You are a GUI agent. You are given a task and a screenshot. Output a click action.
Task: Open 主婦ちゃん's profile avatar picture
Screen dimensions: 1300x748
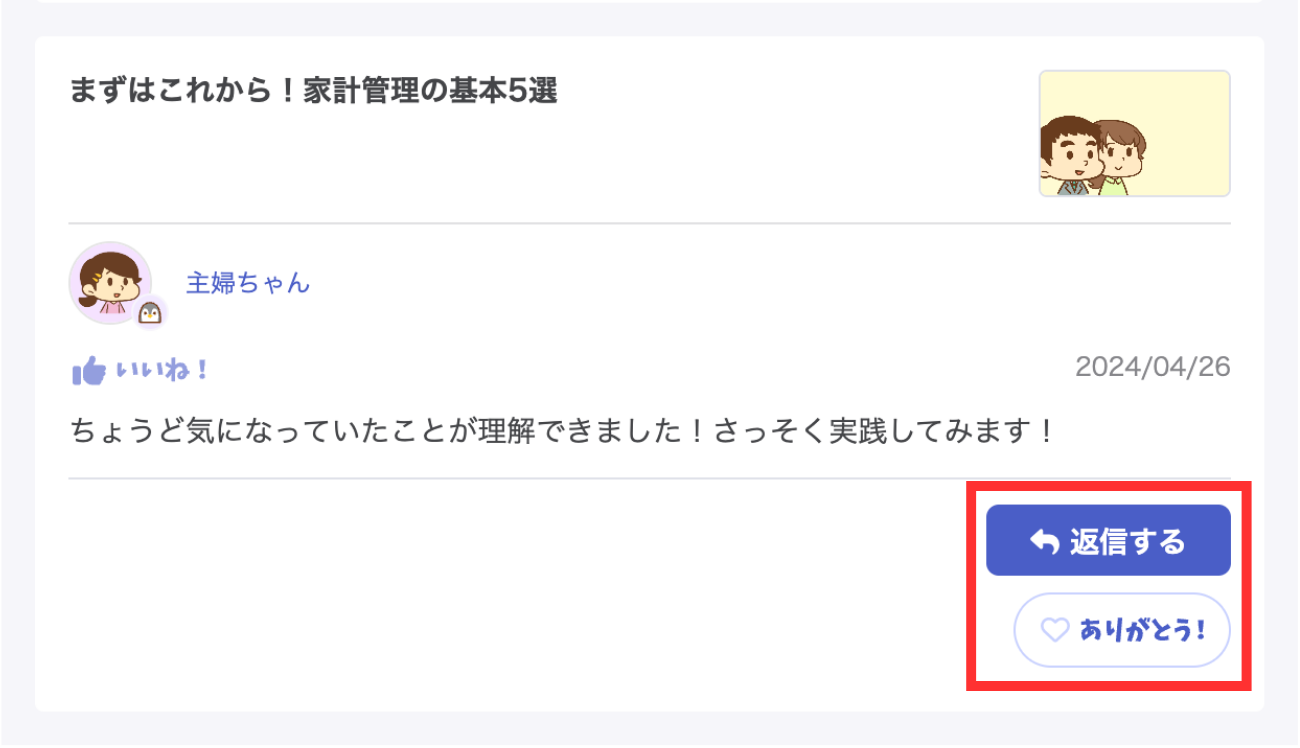pyautogui.click(x=108, y=282)
